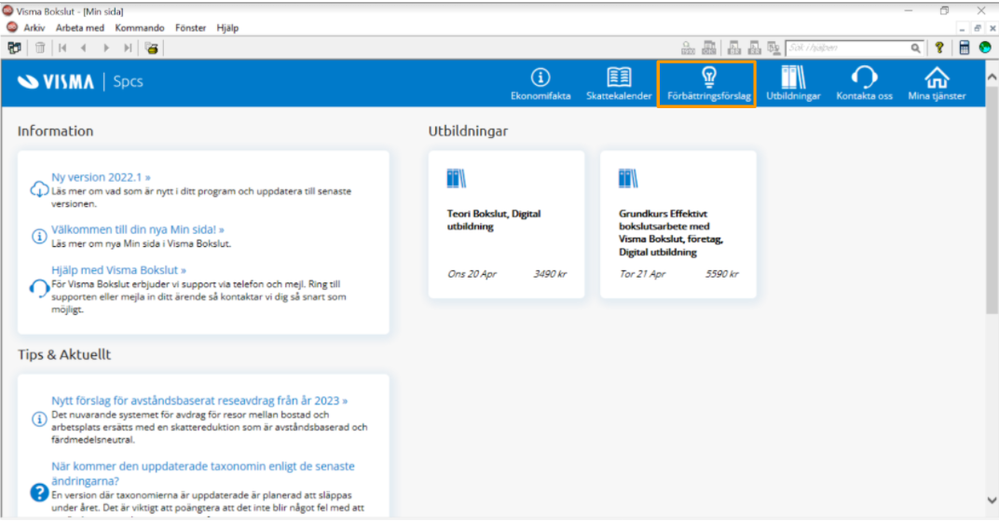Click the yellow question mark help icon

[x=939, y=48]
